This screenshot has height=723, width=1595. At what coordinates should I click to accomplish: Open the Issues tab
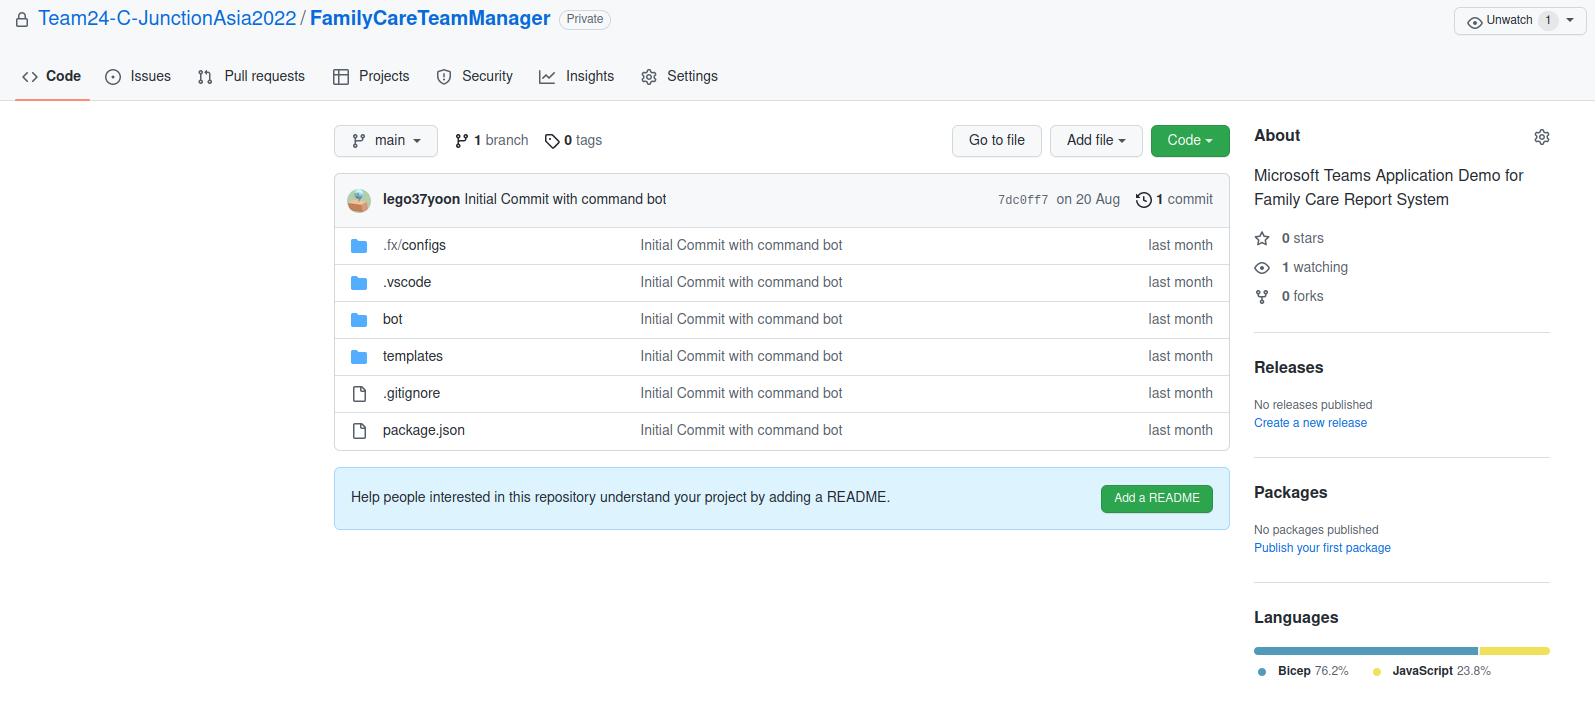[138, 76]
